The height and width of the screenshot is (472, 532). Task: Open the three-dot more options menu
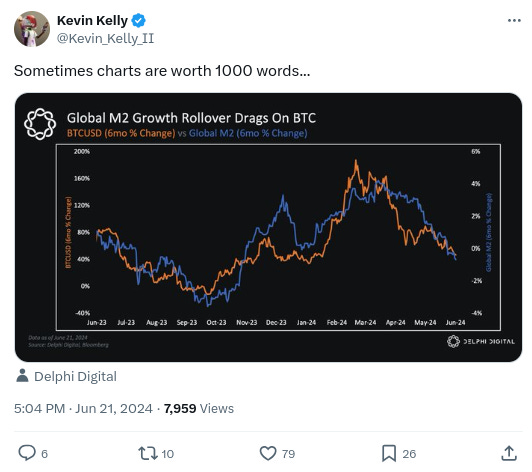point(514,21)
